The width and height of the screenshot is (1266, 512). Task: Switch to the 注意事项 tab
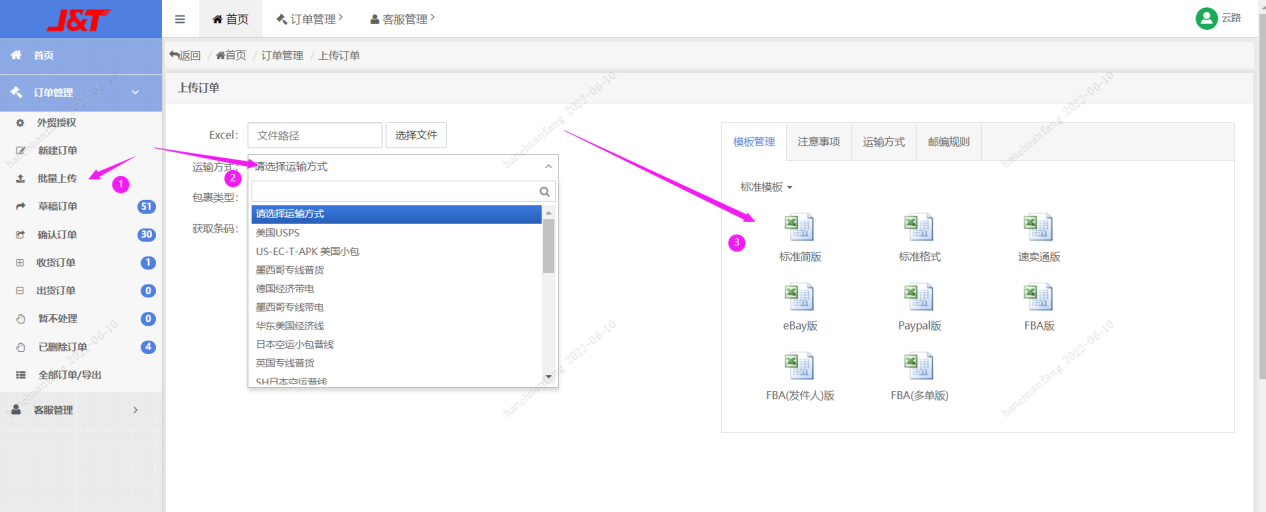tap(819, 142)
